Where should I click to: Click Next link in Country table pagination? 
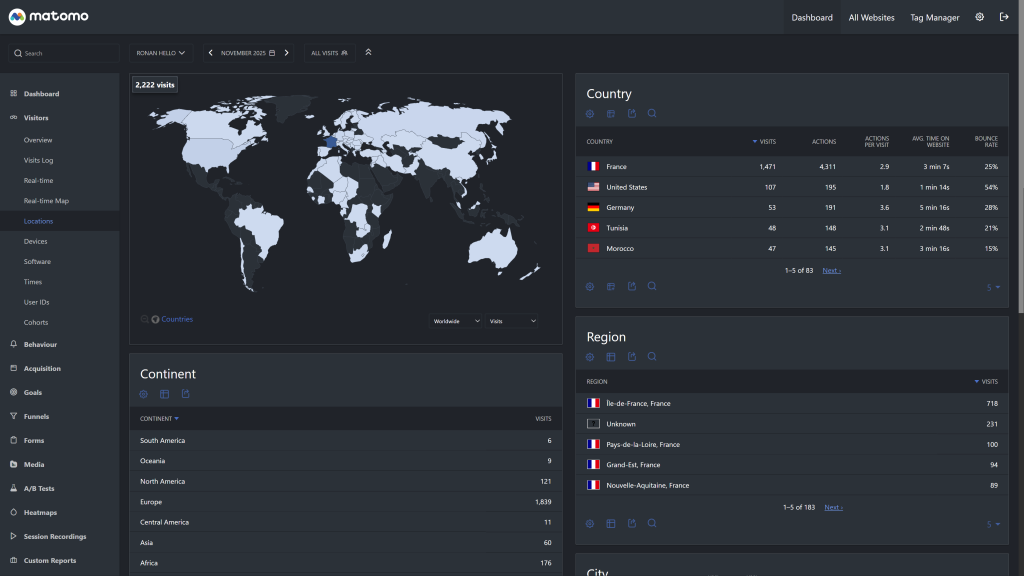pyautogui.click(x=831, y=271)
